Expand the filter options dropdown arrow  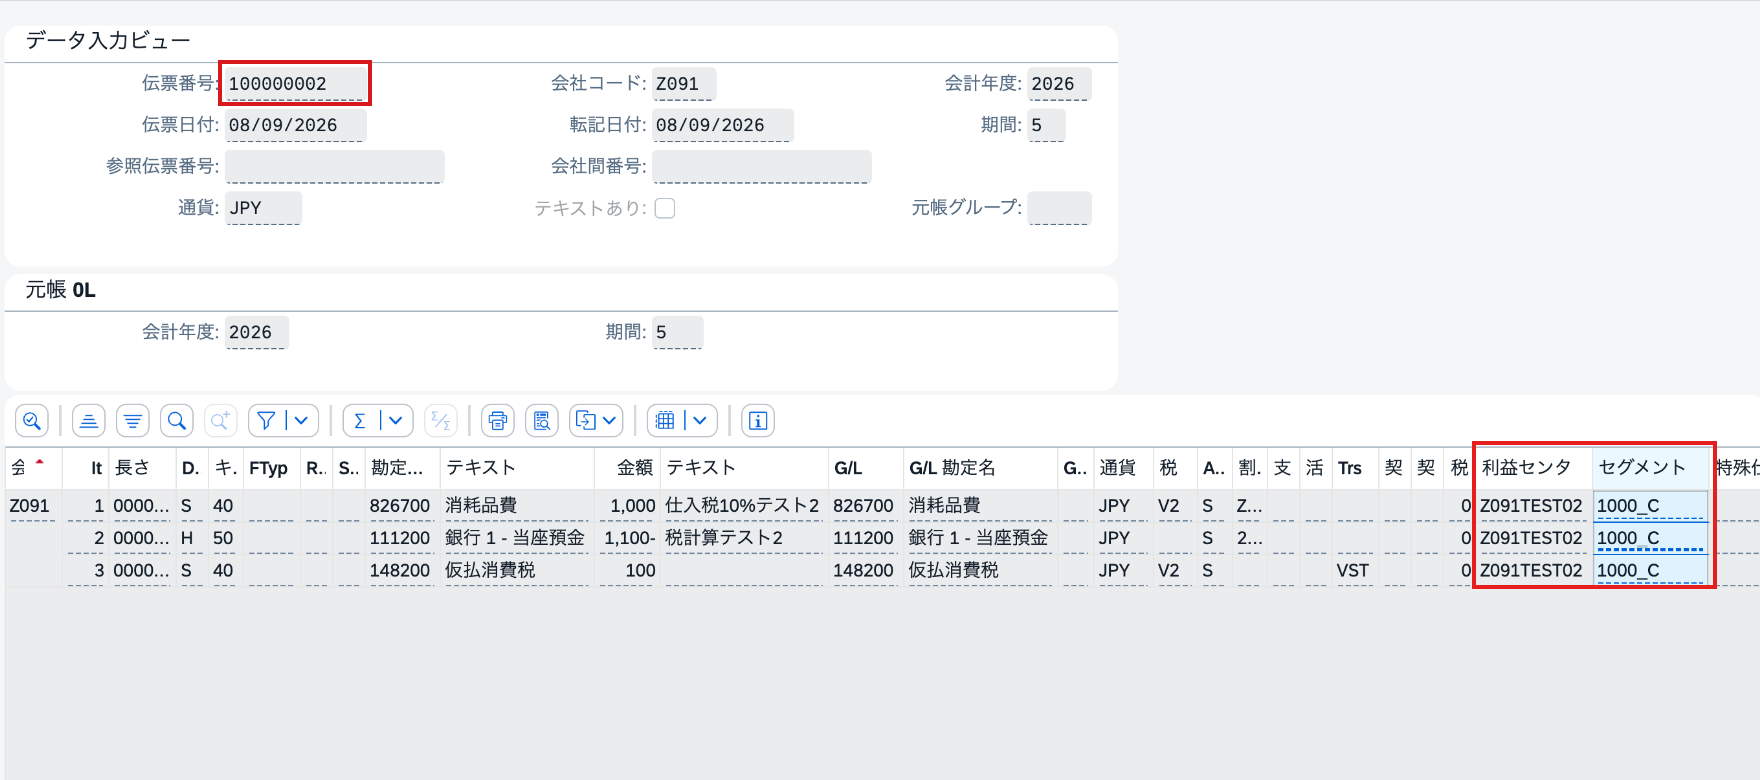[x=301, y=421]
